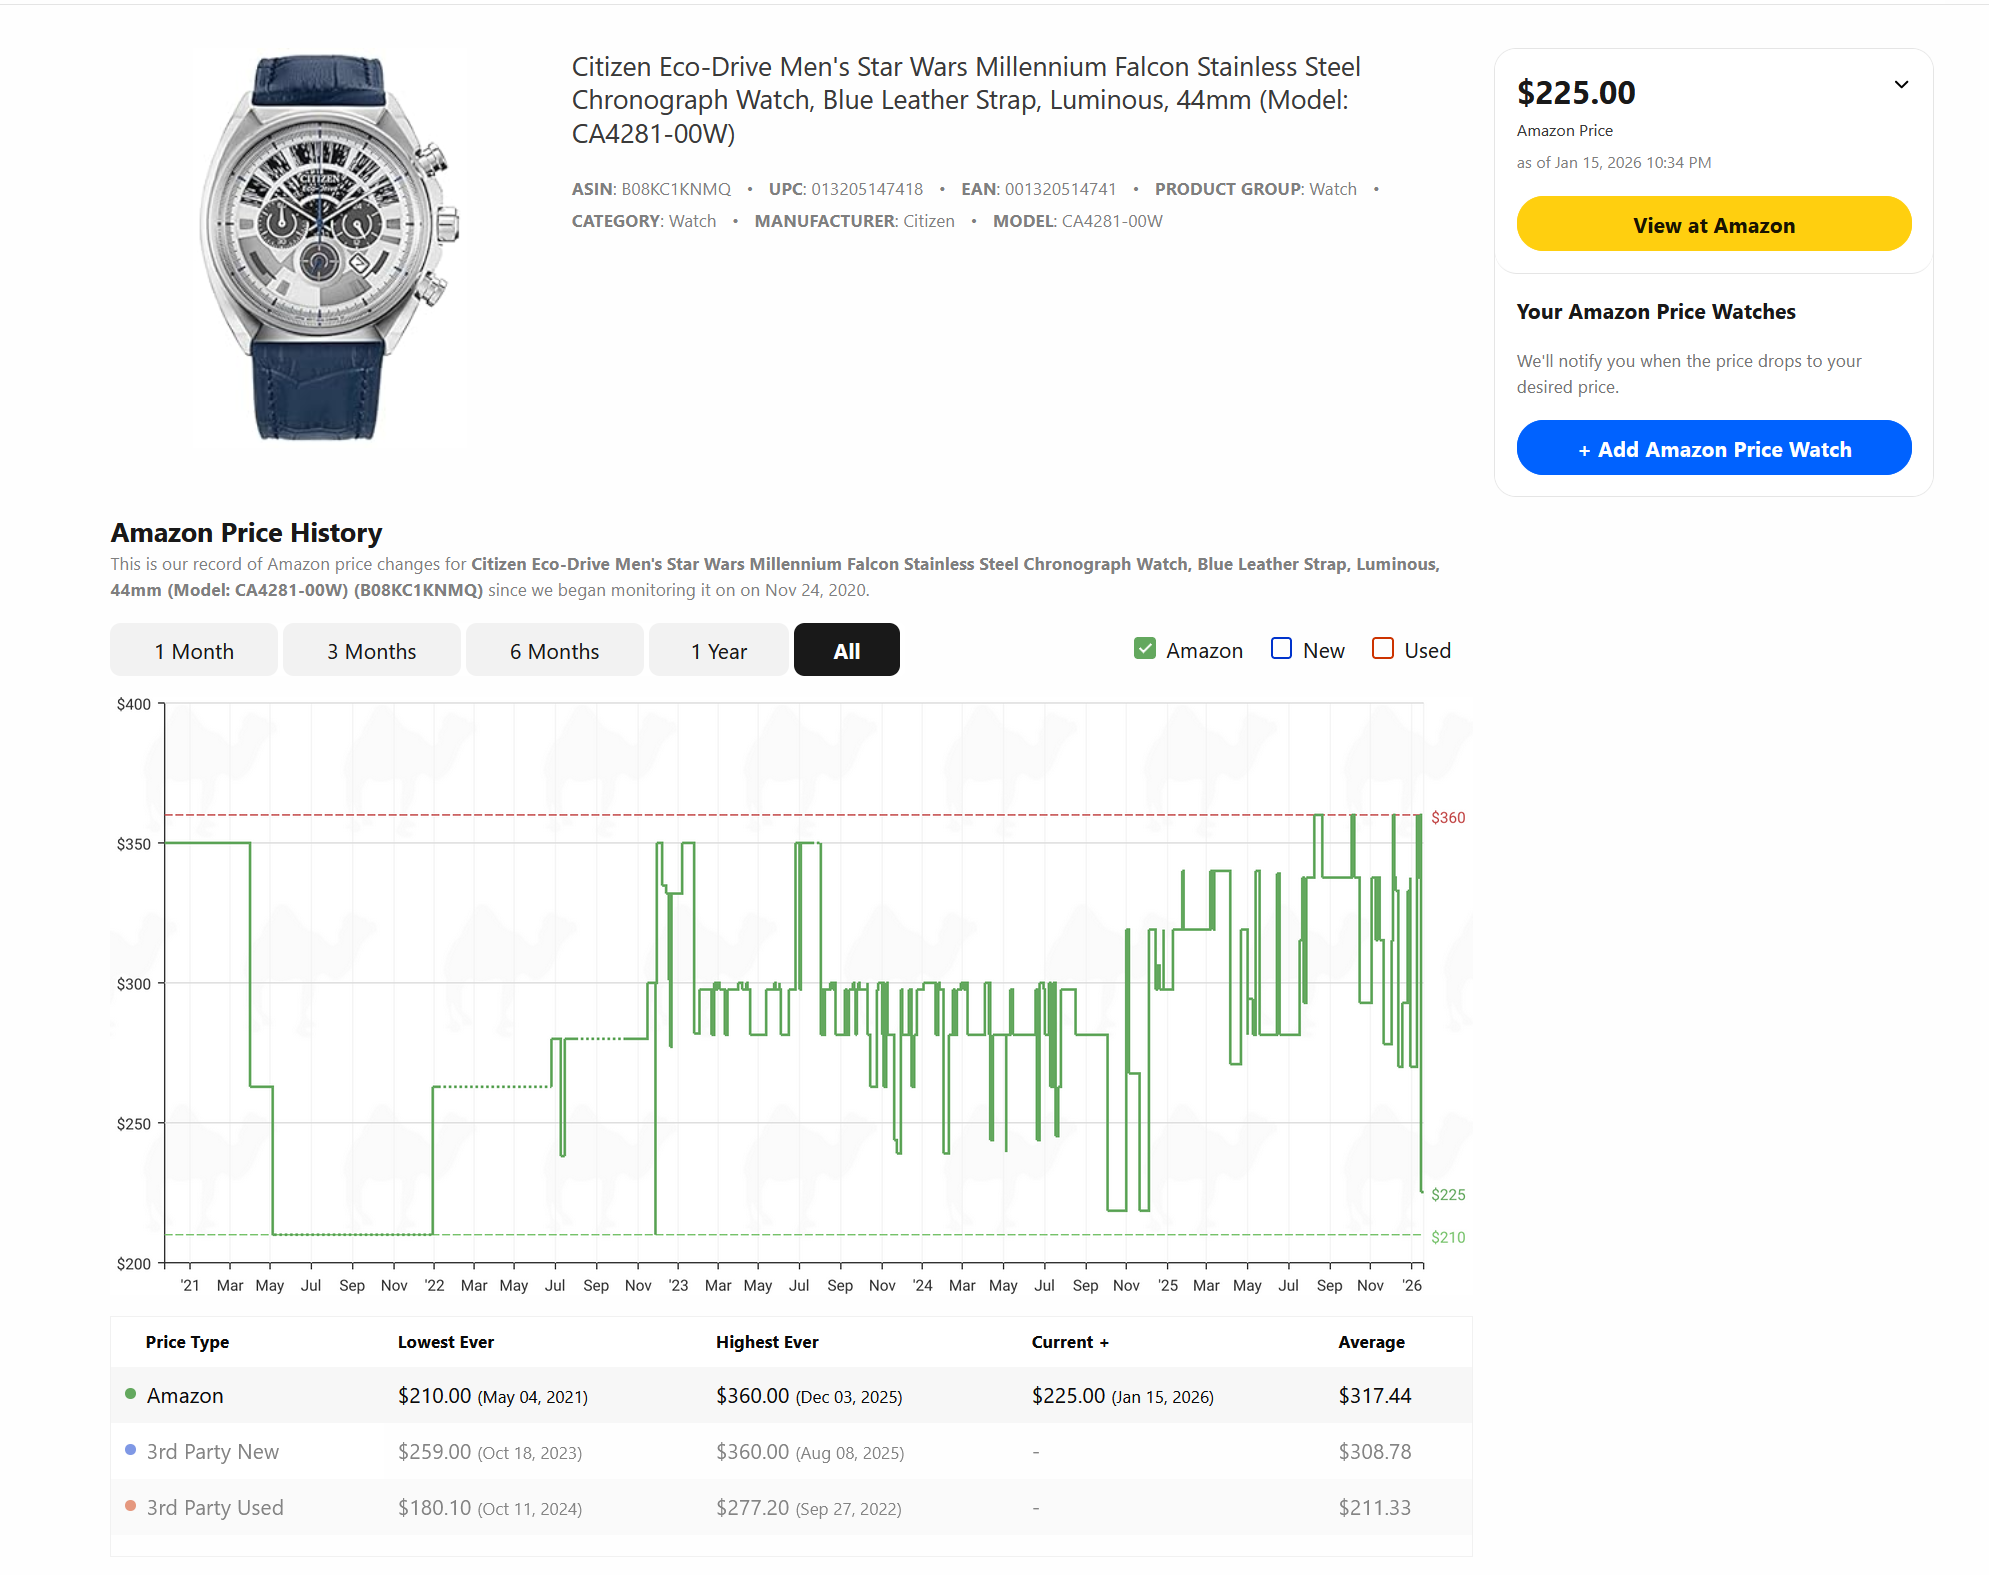Click the red 3rd Party Used dot
Image resolution: width=1989 pixels, height=1575 pixels.
[130, 1506]
